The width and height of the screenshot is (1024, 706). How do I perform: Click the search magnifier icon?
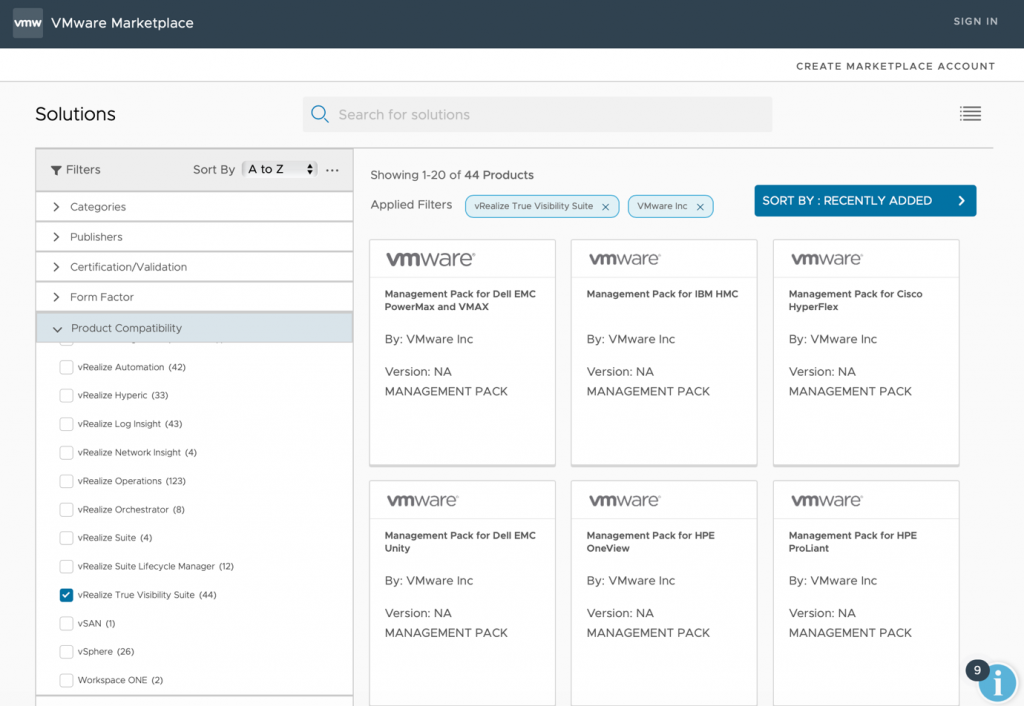(320, 114)
